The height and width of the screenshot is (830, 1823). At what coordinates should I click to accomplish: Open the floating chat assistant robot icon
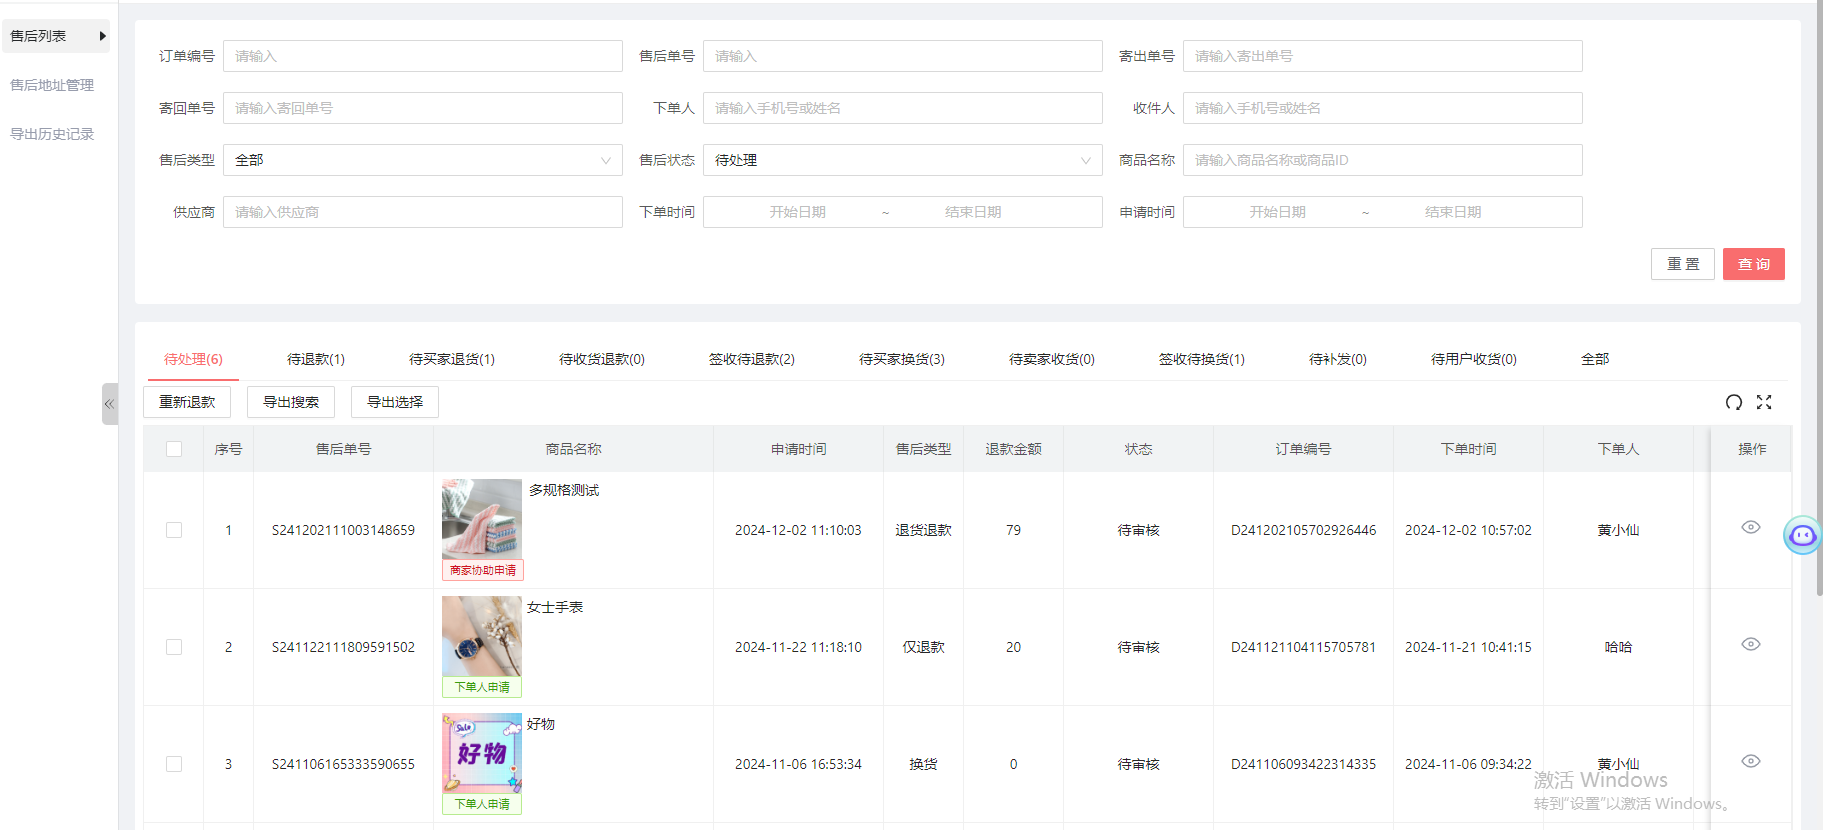click(1802, 536)
